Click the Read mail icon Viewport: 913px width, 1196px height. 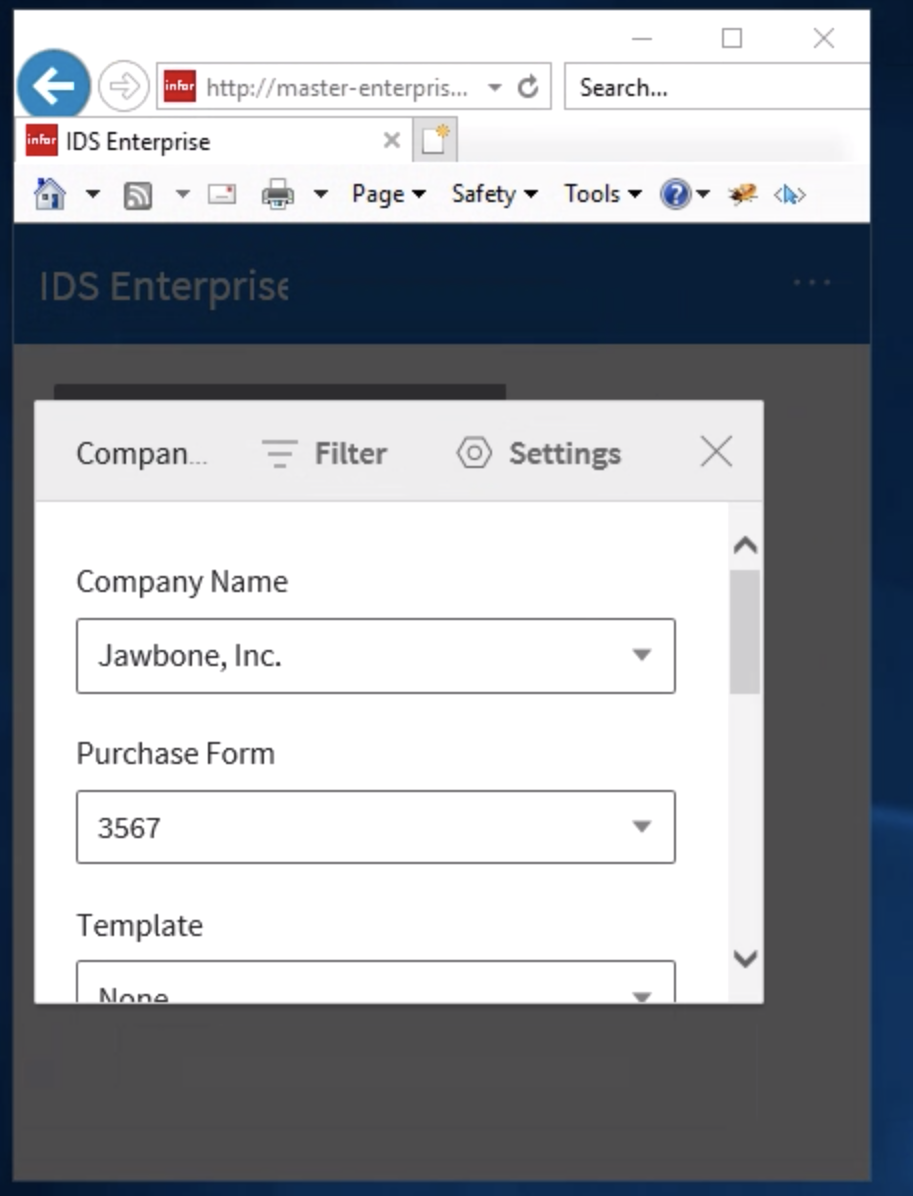tap(222, 195)
